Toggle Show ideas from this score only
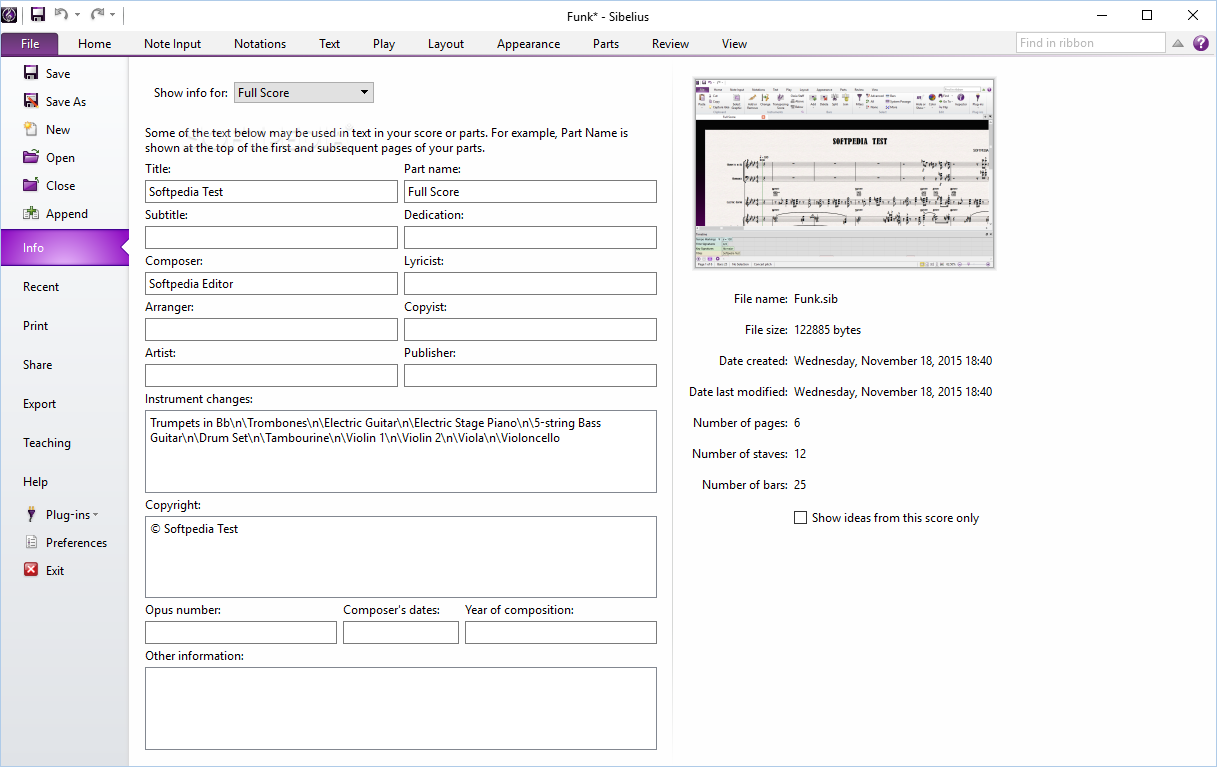Image resolution: width=1217 pixels, height=767 pixels. pyautogui.click(x=800, y=518)
